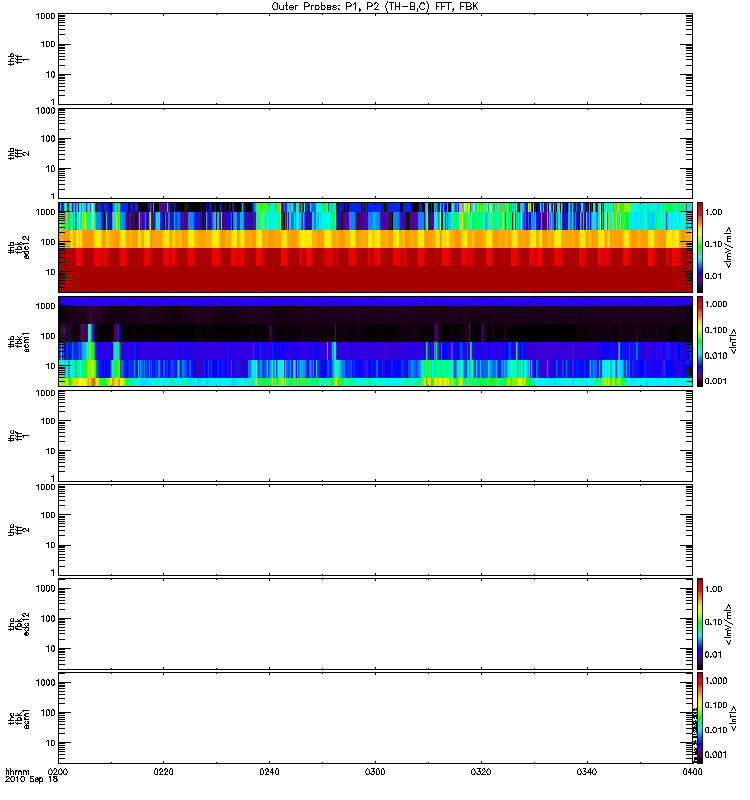Click the '<|mV/m|>' unit label beside thc edc12 bar
750x800 pixels.
729,624
